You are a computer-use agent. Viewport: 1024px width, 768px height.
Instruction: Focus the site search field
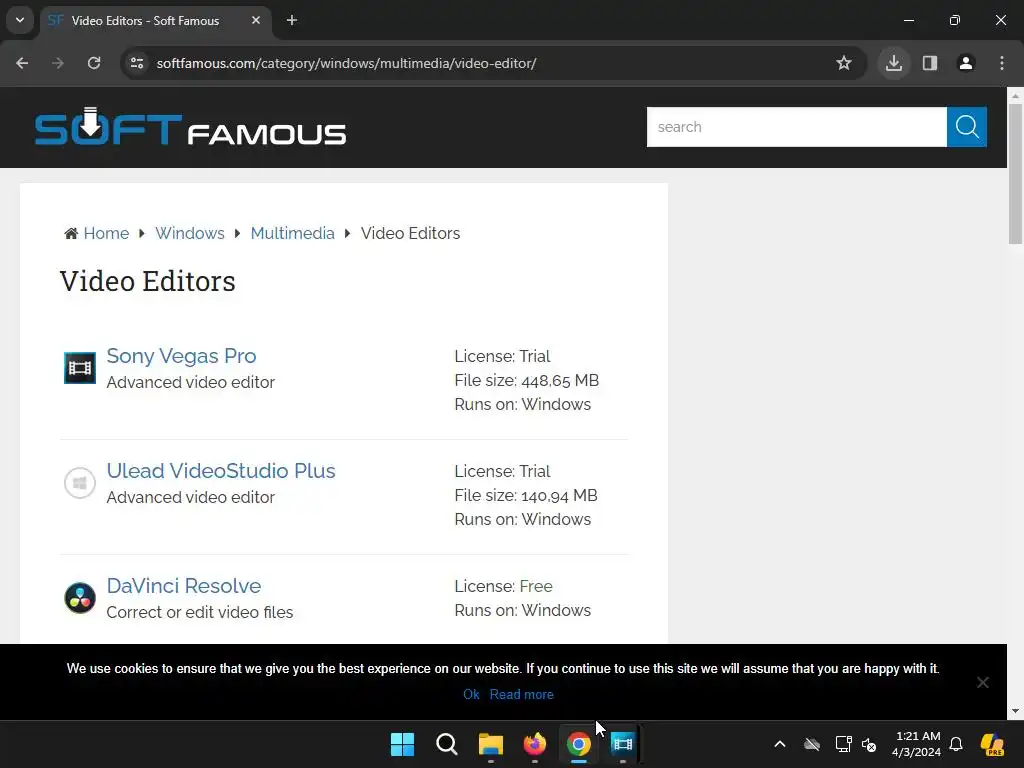click(x=797, y=127)
